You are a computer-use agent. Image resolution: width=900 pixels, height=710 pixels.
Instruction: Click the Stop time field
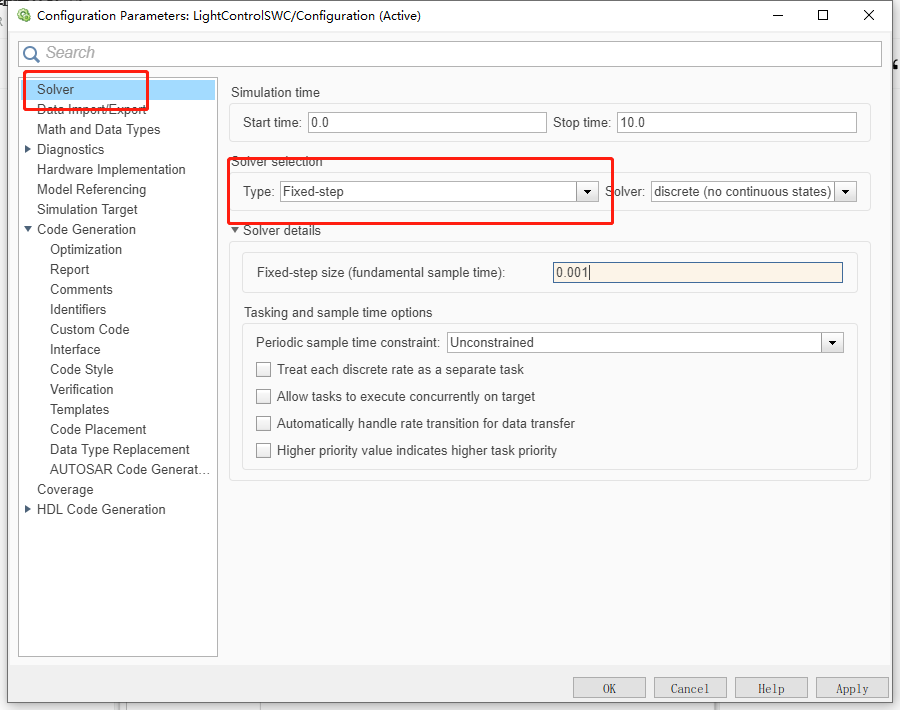click(x=736, y=122)
